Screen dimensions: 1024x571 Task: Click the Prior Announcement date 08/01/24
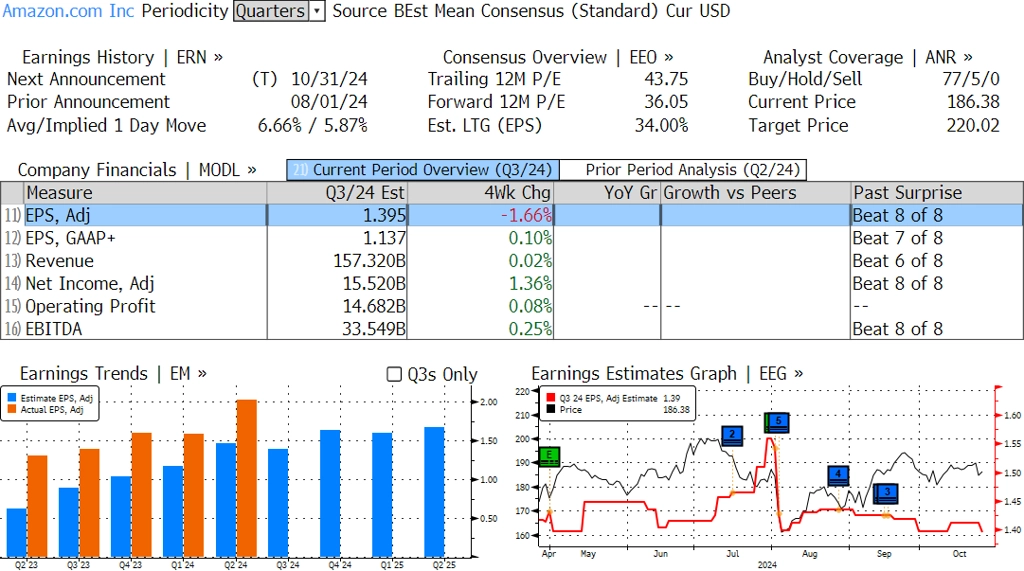coord(329,102)
